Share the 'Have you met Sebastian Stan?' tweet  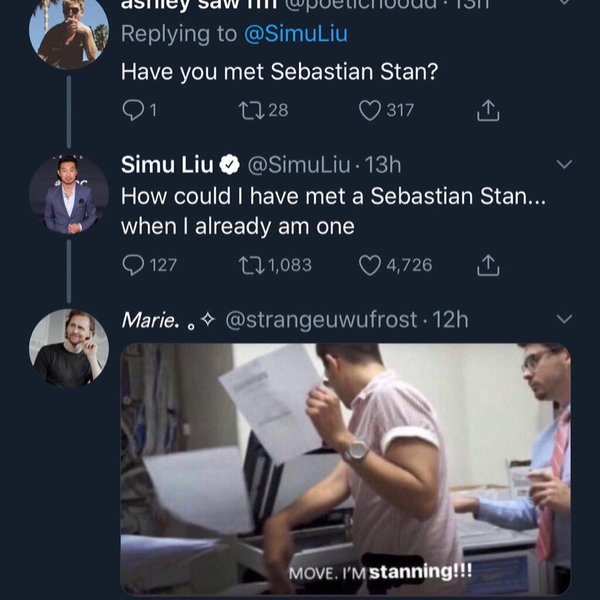[x=487, y=110]
